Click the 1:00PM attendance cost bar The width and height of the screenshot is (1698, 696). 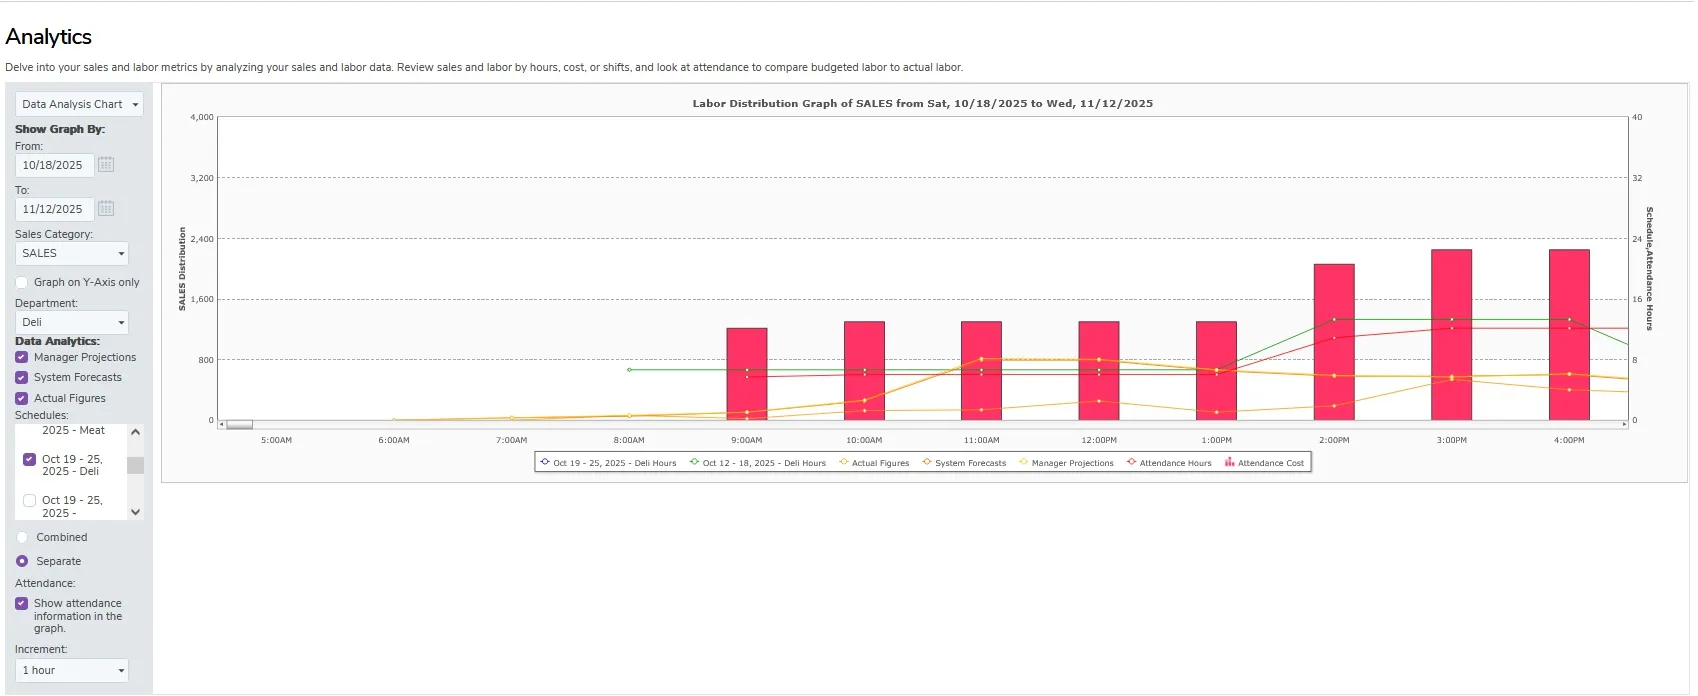(x=1217, y=371)
